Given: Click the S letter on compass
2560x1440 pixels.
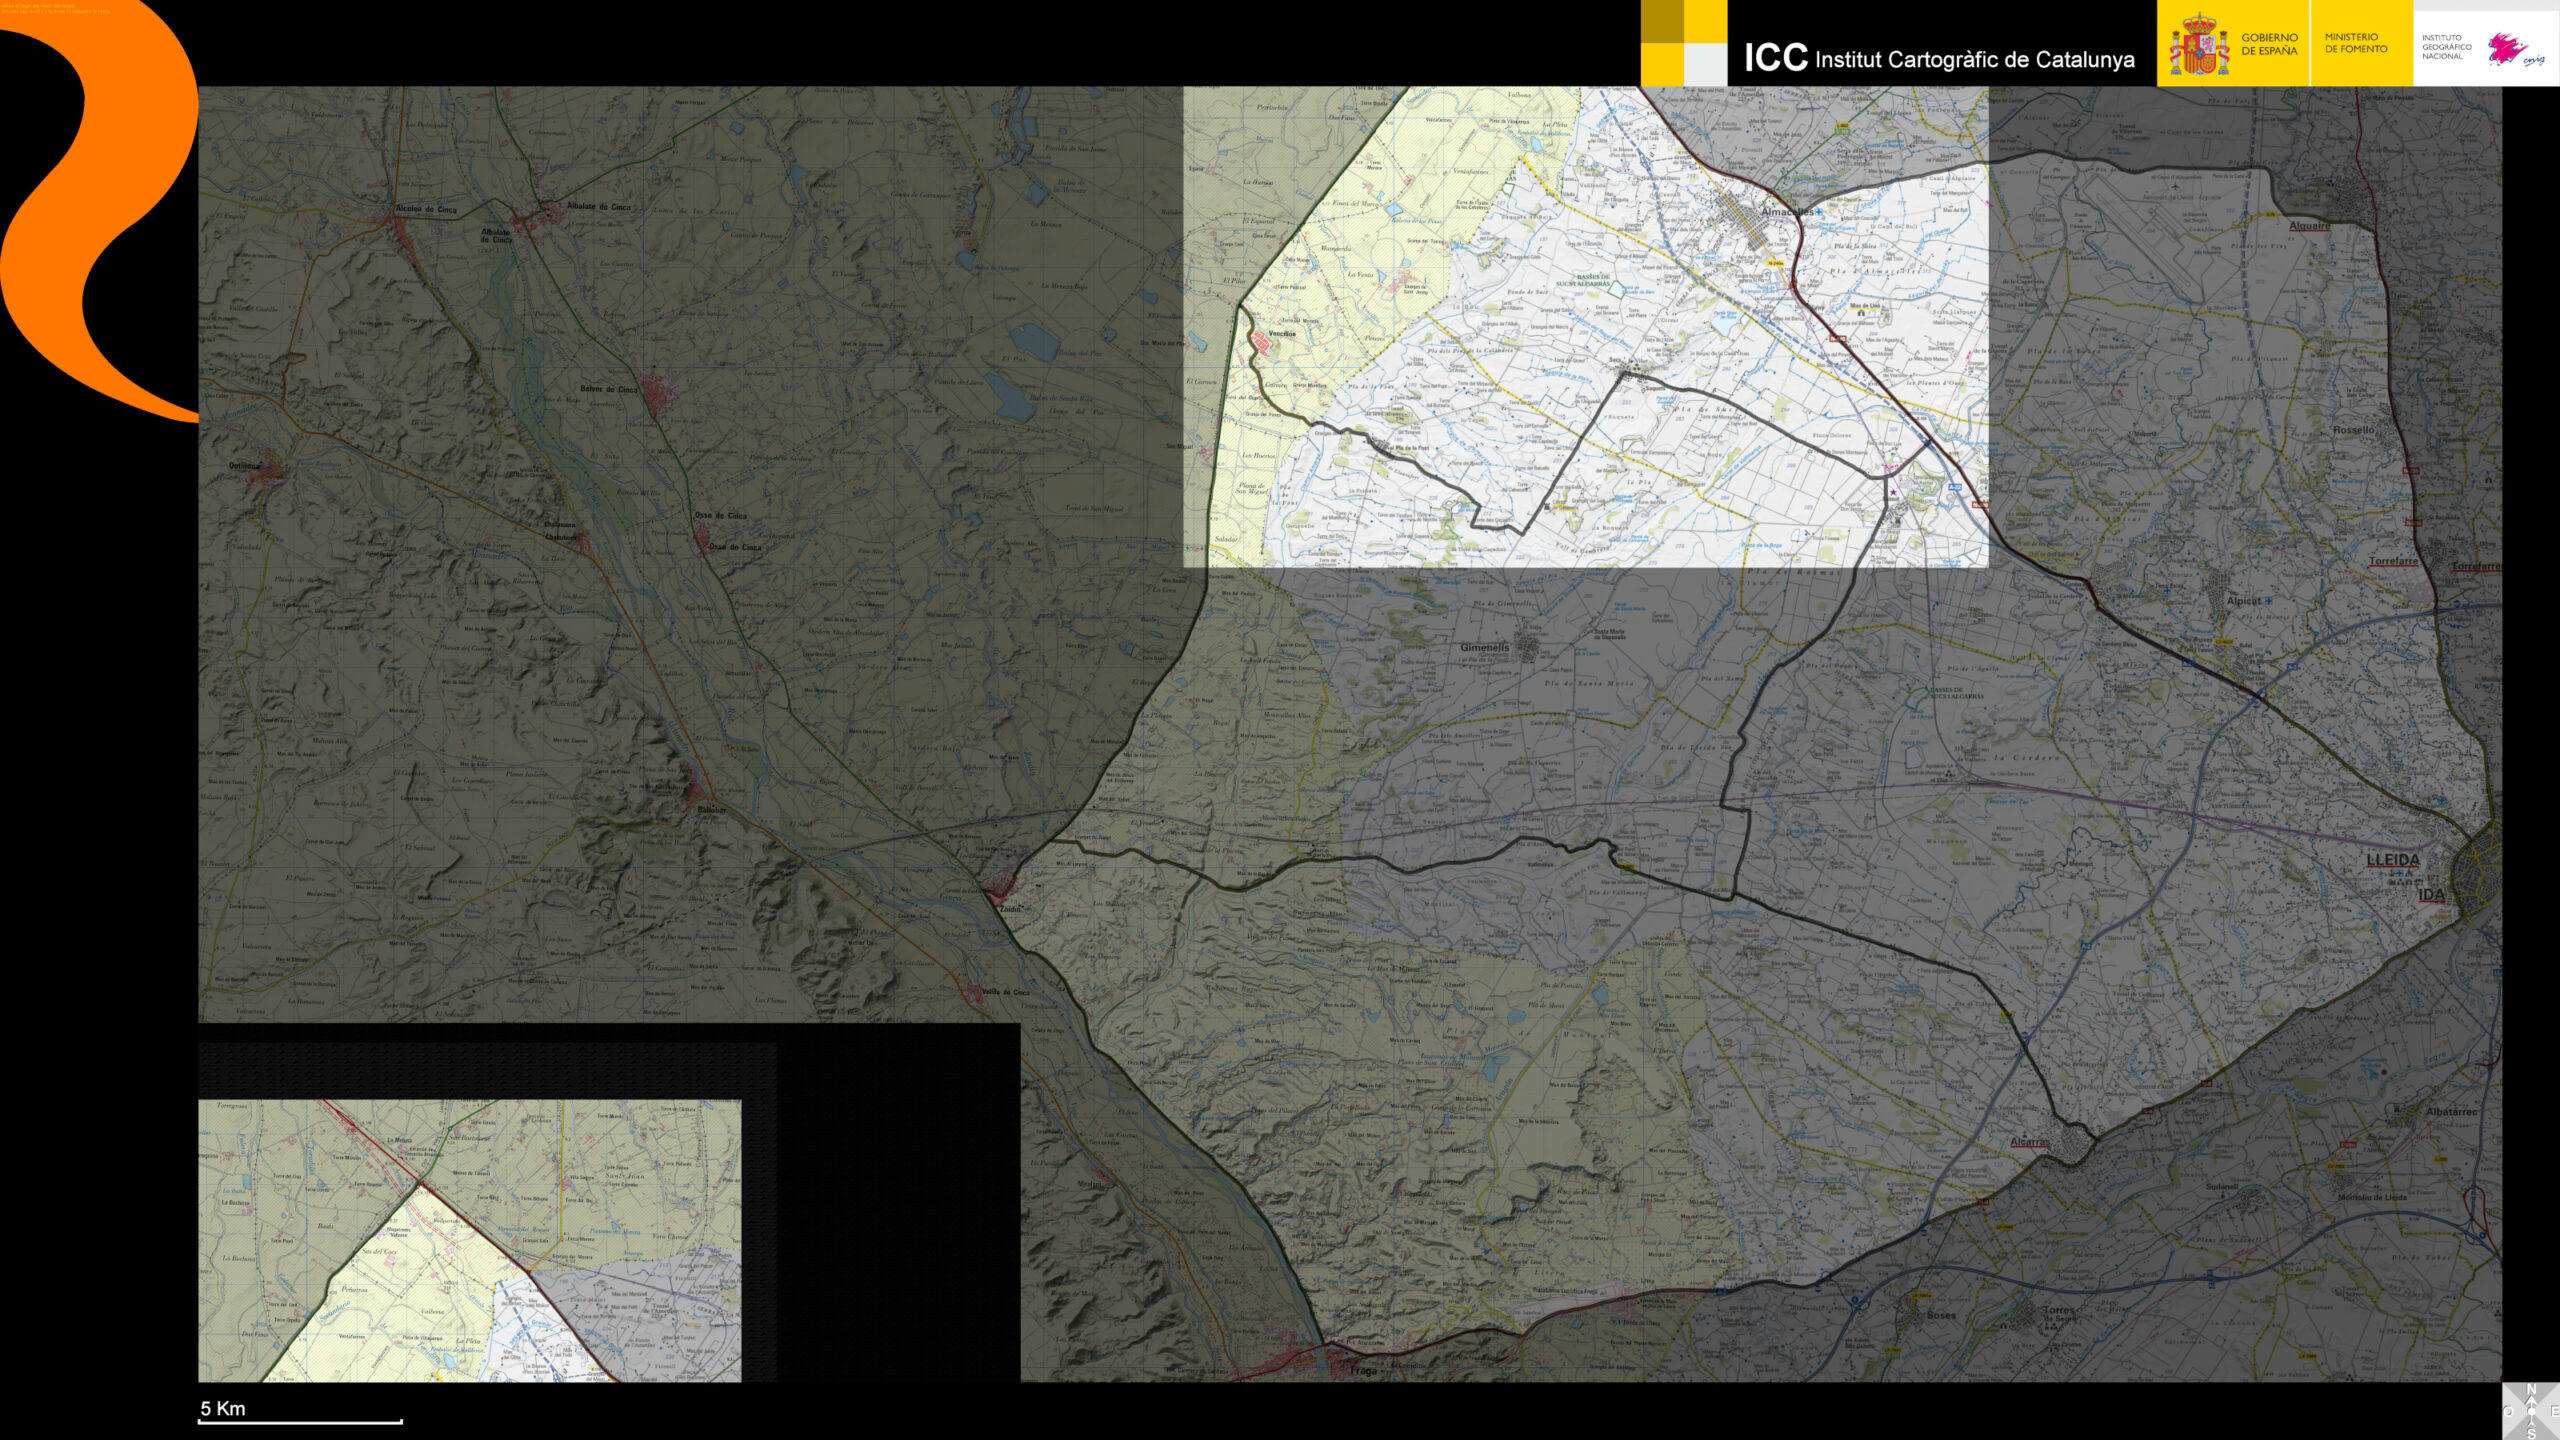Looking at the screenshot, I should (x=2531, y=1433).
